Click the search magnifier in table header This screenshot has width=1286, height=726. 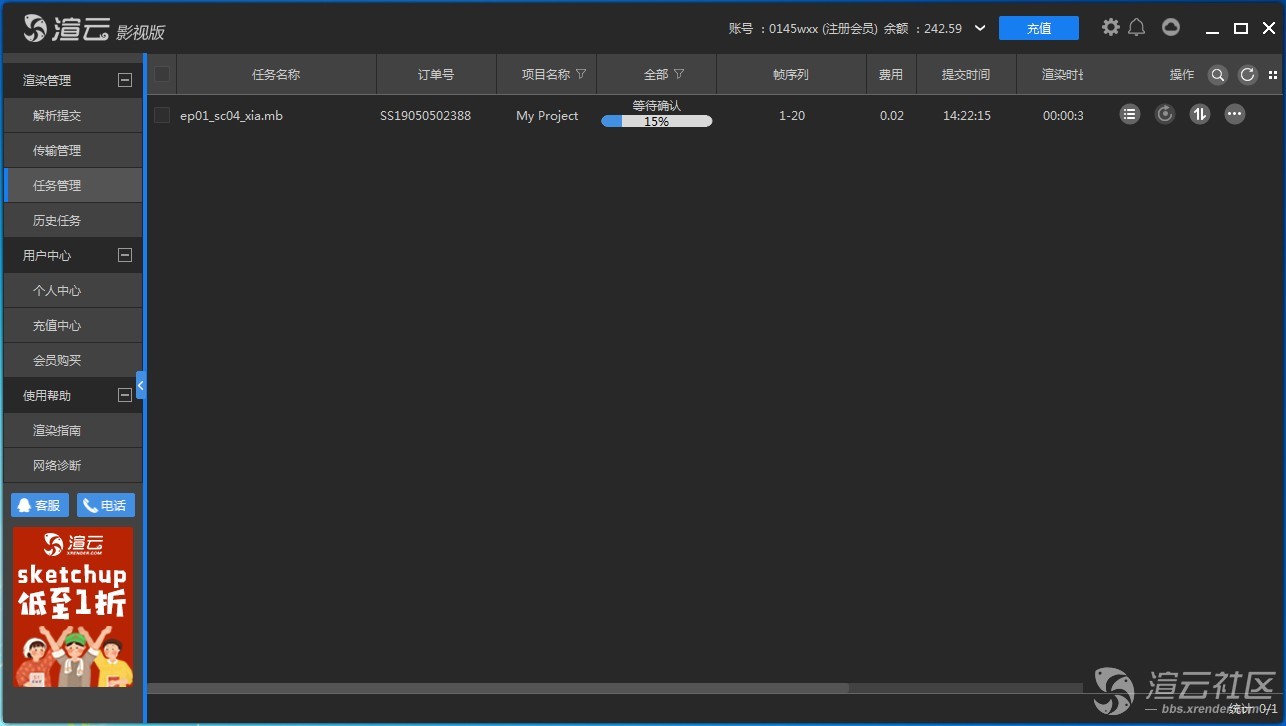point(1217,75)
